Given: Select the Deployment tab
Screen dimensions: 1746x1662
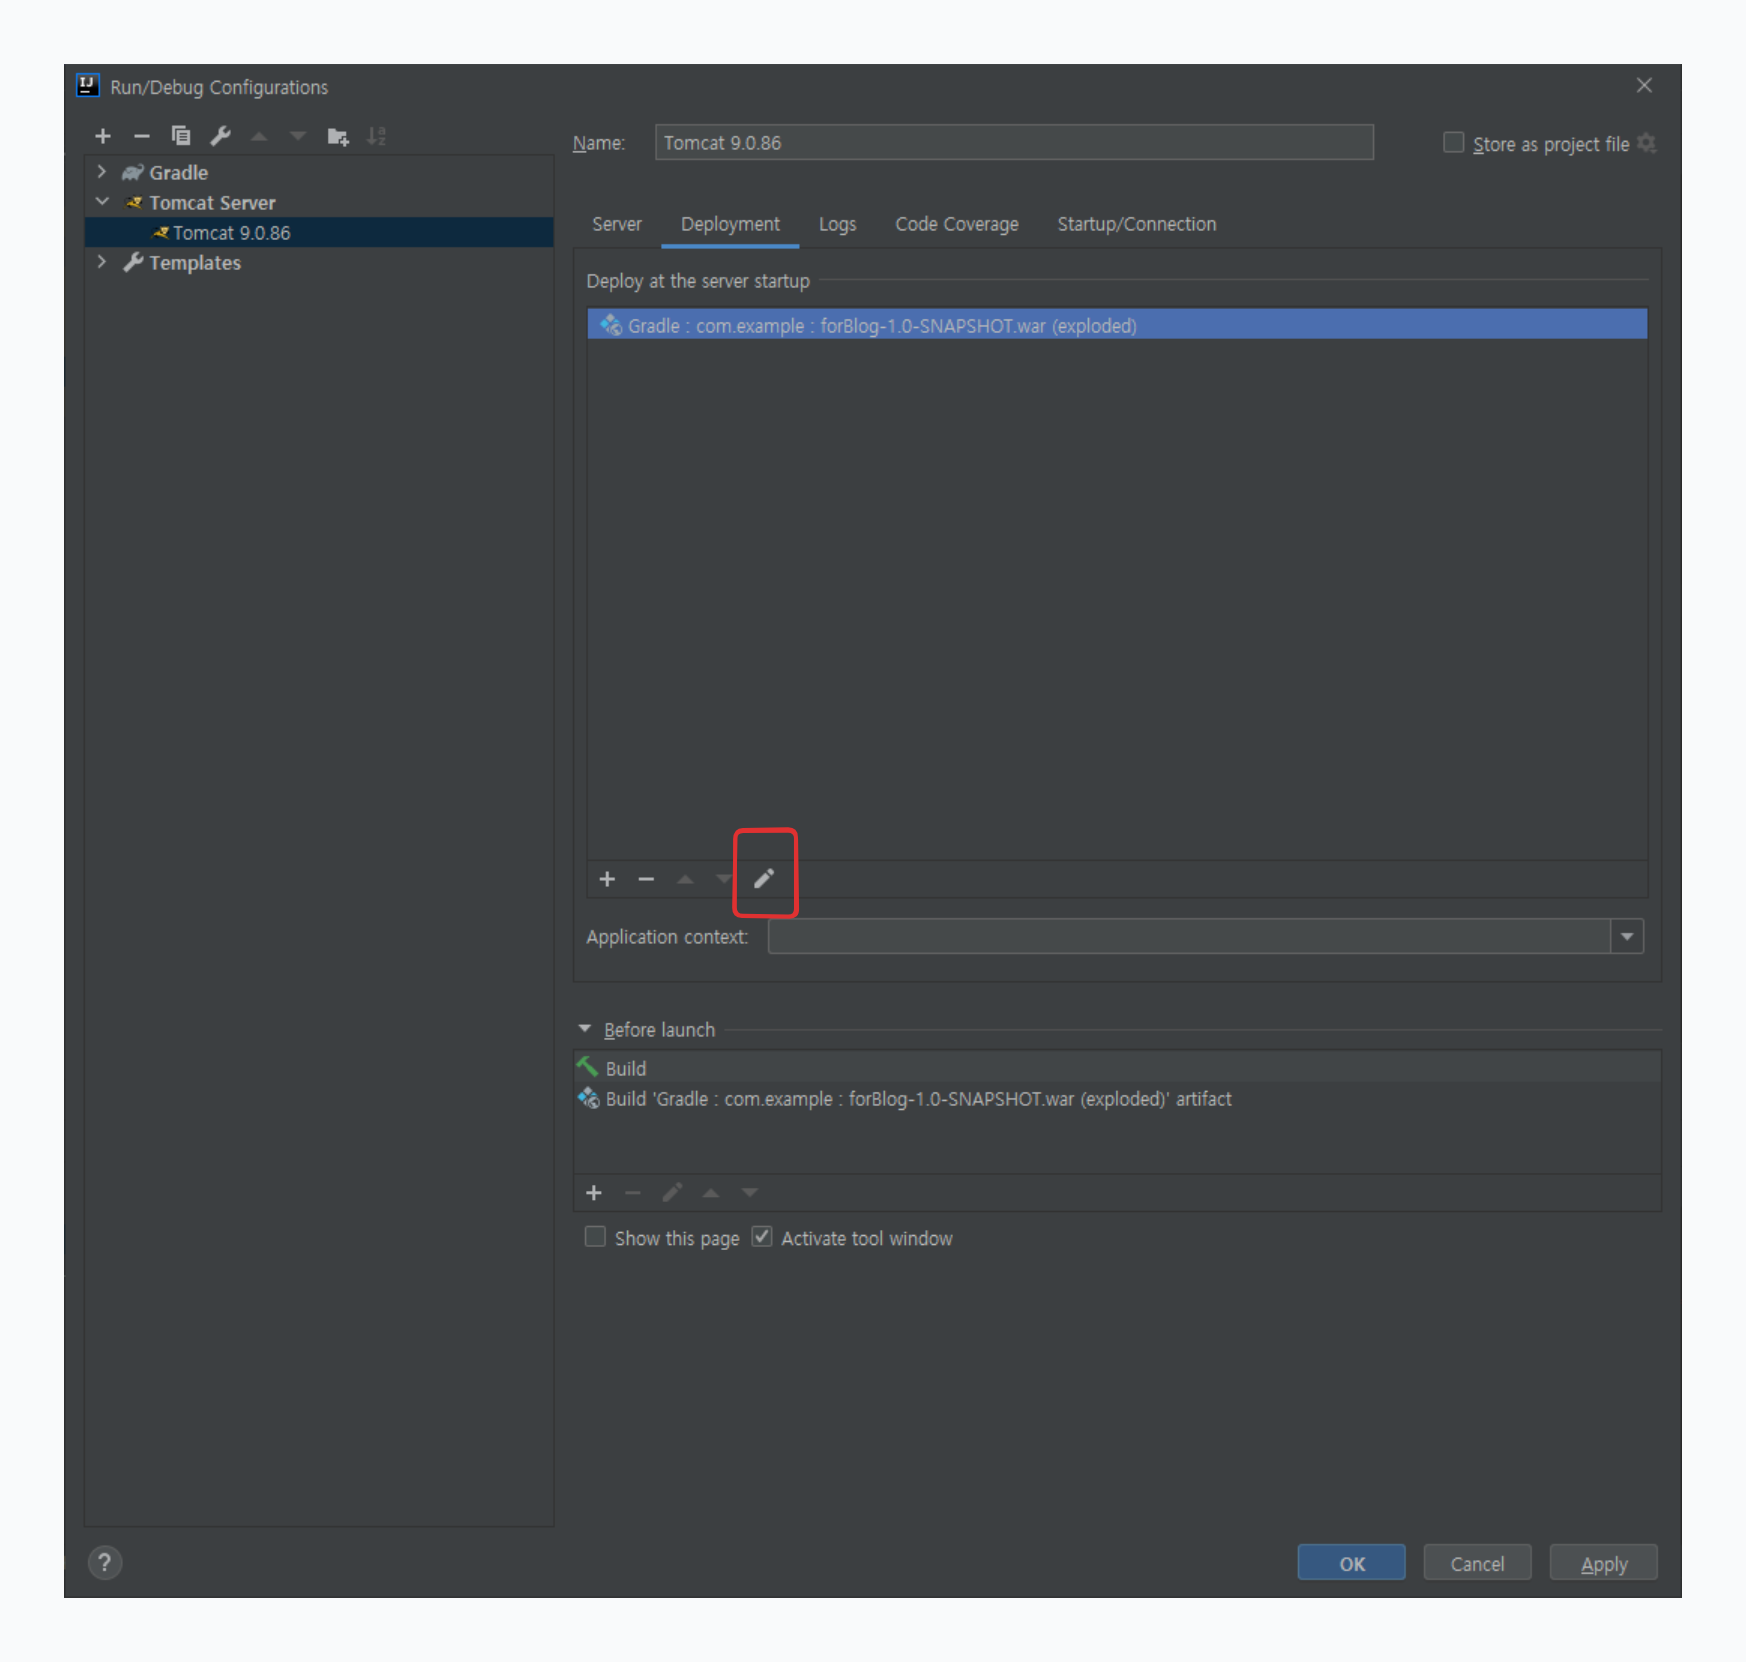Looking at the screenshot, I should [x=730, y=224].
